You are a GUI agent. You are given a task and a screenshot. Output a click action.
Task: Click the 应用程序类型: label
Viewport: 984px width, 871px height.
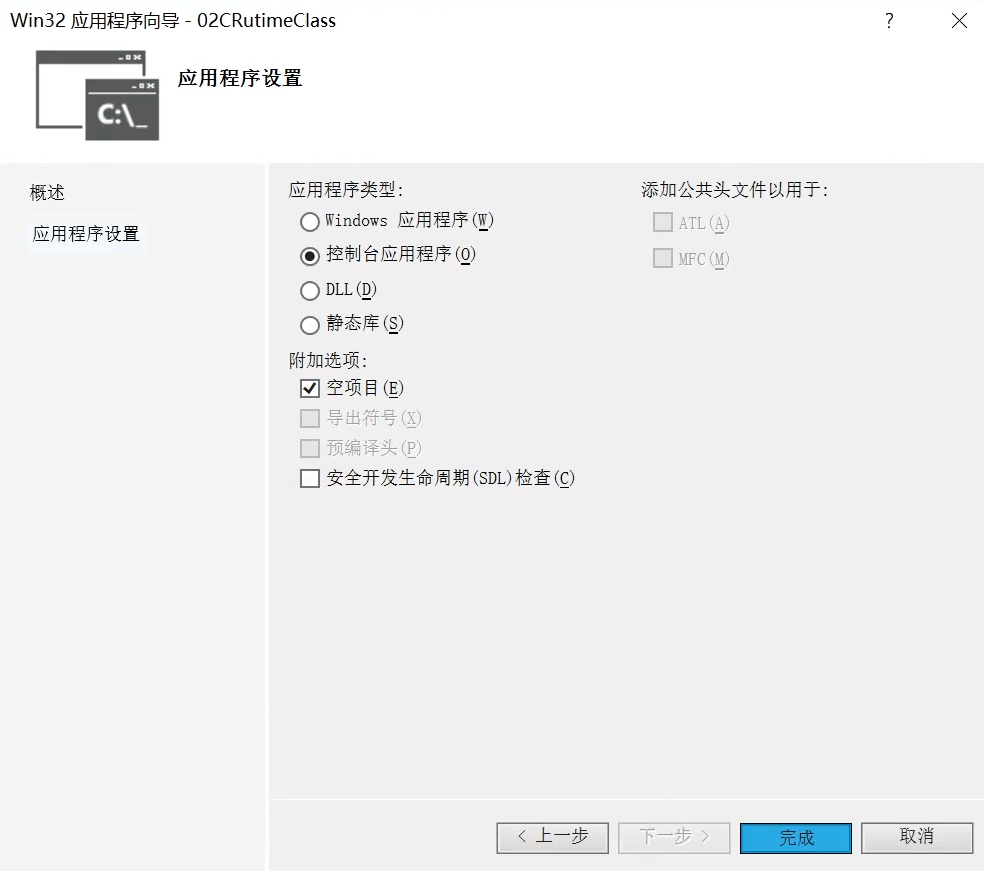click(x=346, y=190)
